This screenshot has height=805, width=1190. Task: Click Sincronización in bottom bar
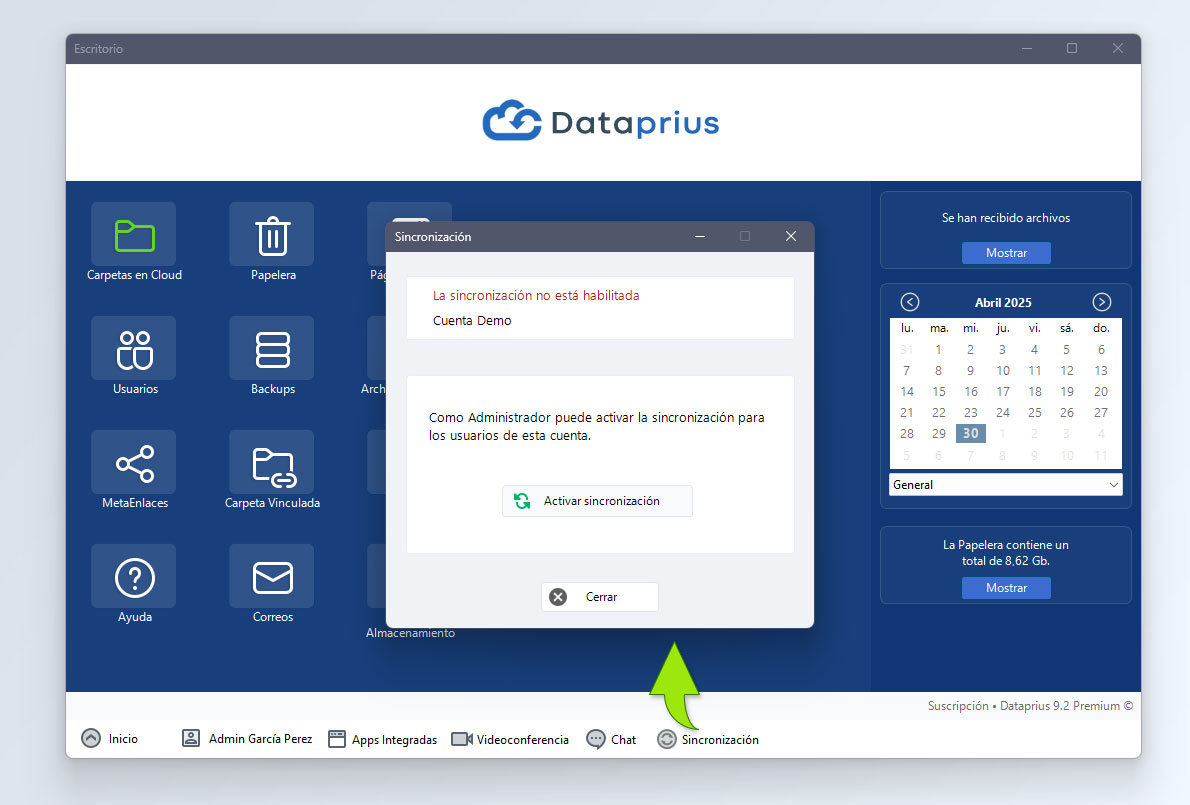pos(707,739)
